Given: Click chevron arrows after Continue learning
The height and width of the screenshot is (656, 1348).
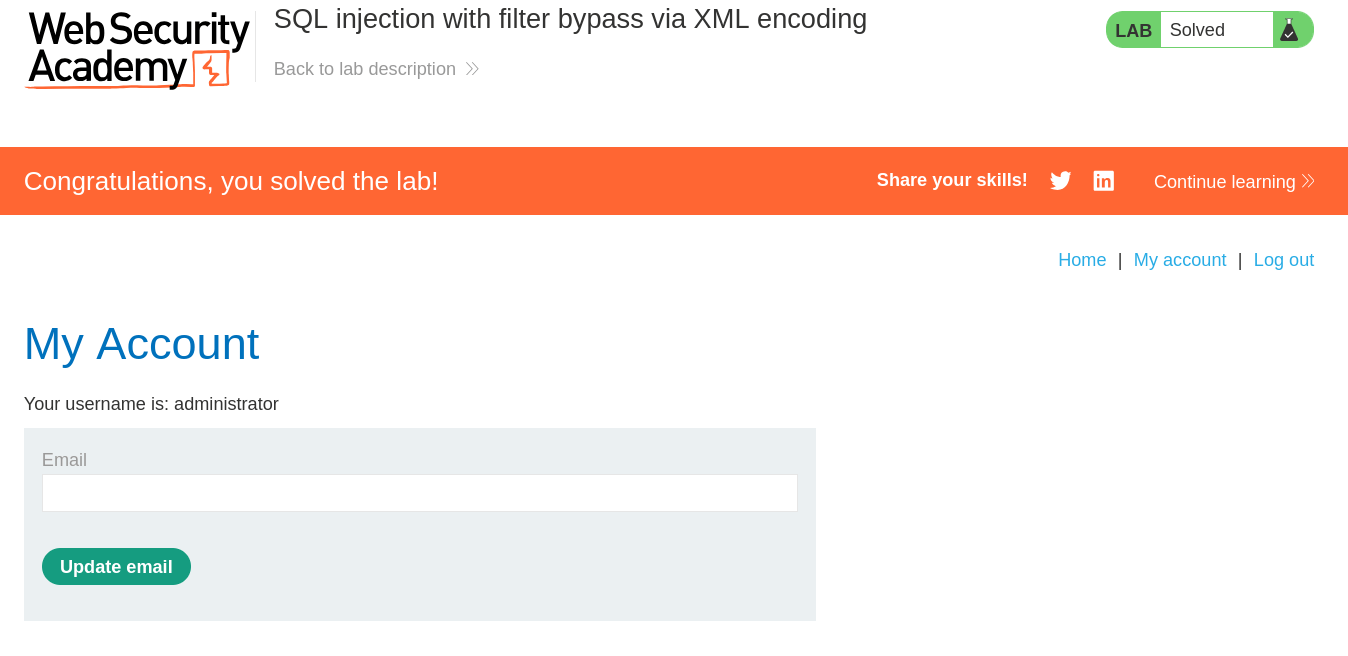Looking at the screenshot, I should 1308,181.
